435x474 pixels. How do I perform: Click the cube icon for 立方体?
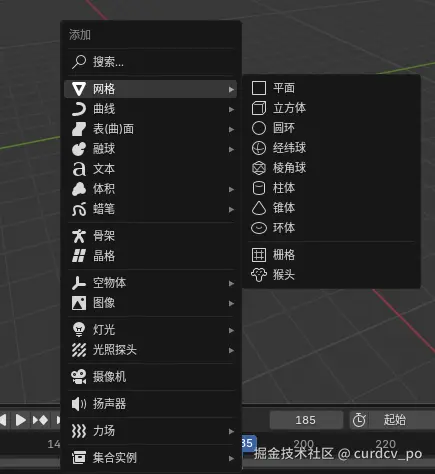pos(259,108)
